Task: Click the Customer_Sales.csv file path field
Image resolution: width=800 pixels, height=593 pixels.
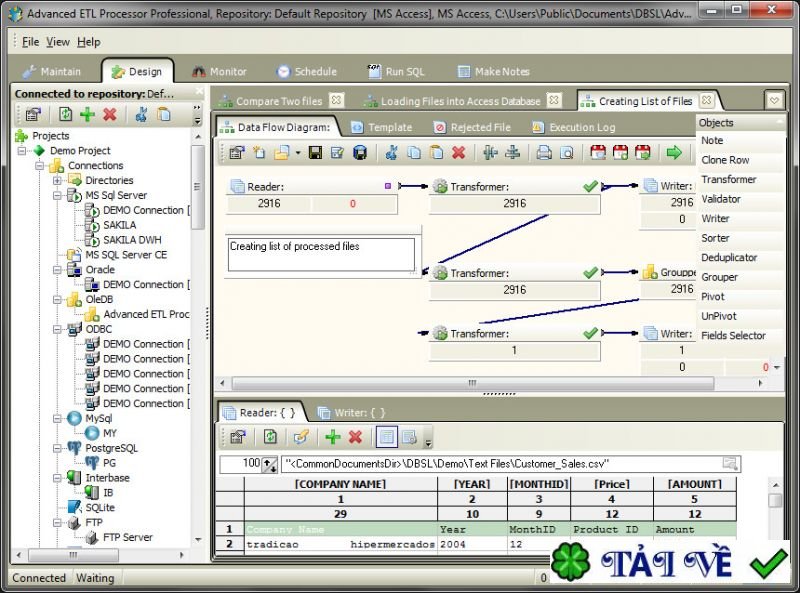Action: 500,464
